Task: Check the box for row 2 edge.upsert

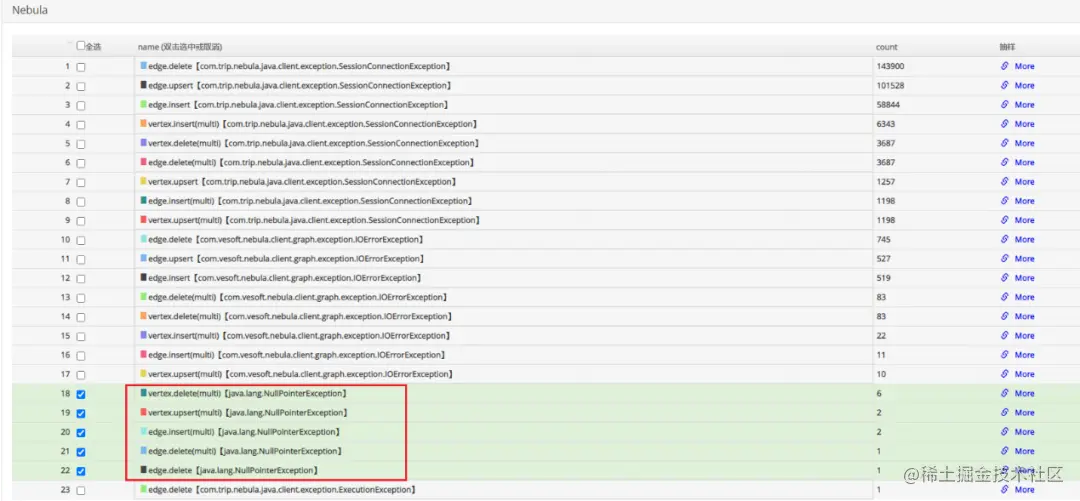Action: [81, 87]
